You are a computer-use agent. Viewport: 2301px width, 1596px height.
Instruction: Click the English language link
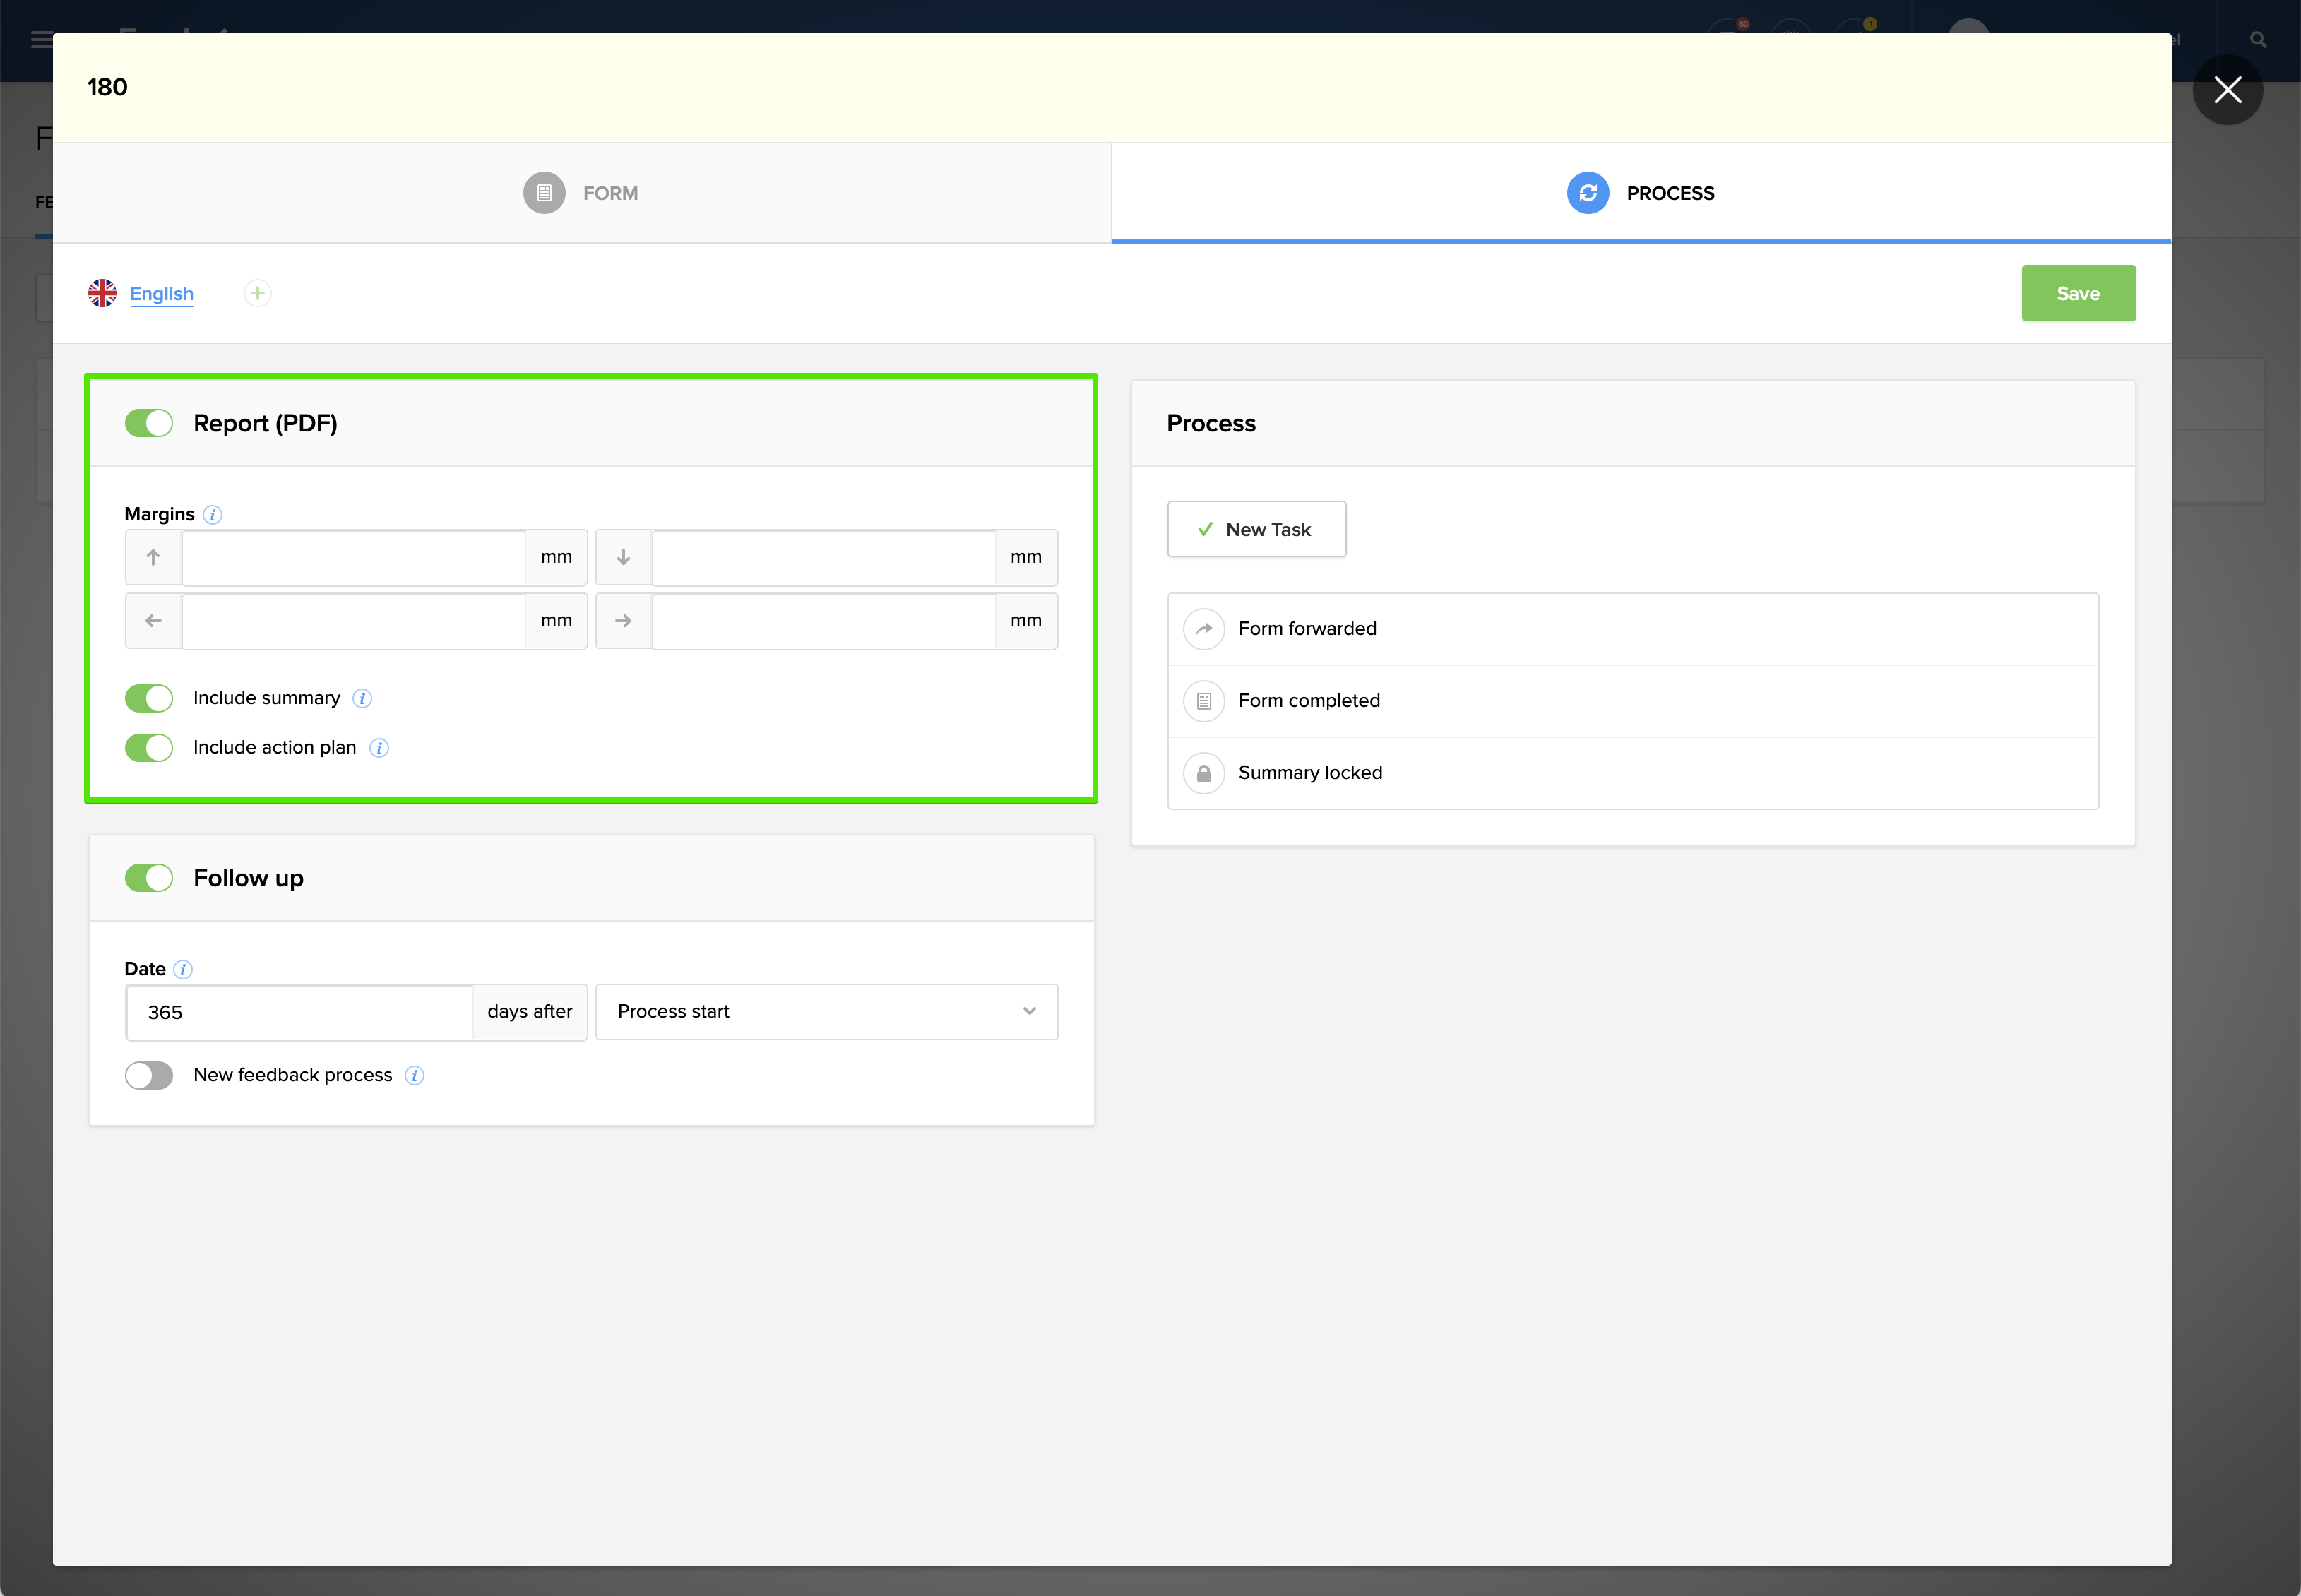point(161,293)
